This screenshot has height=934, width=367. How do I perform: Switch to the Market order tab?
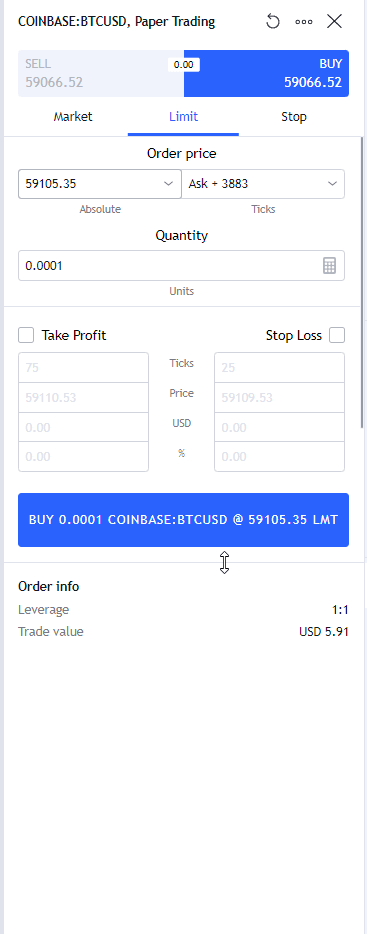(x=73, y=117)
